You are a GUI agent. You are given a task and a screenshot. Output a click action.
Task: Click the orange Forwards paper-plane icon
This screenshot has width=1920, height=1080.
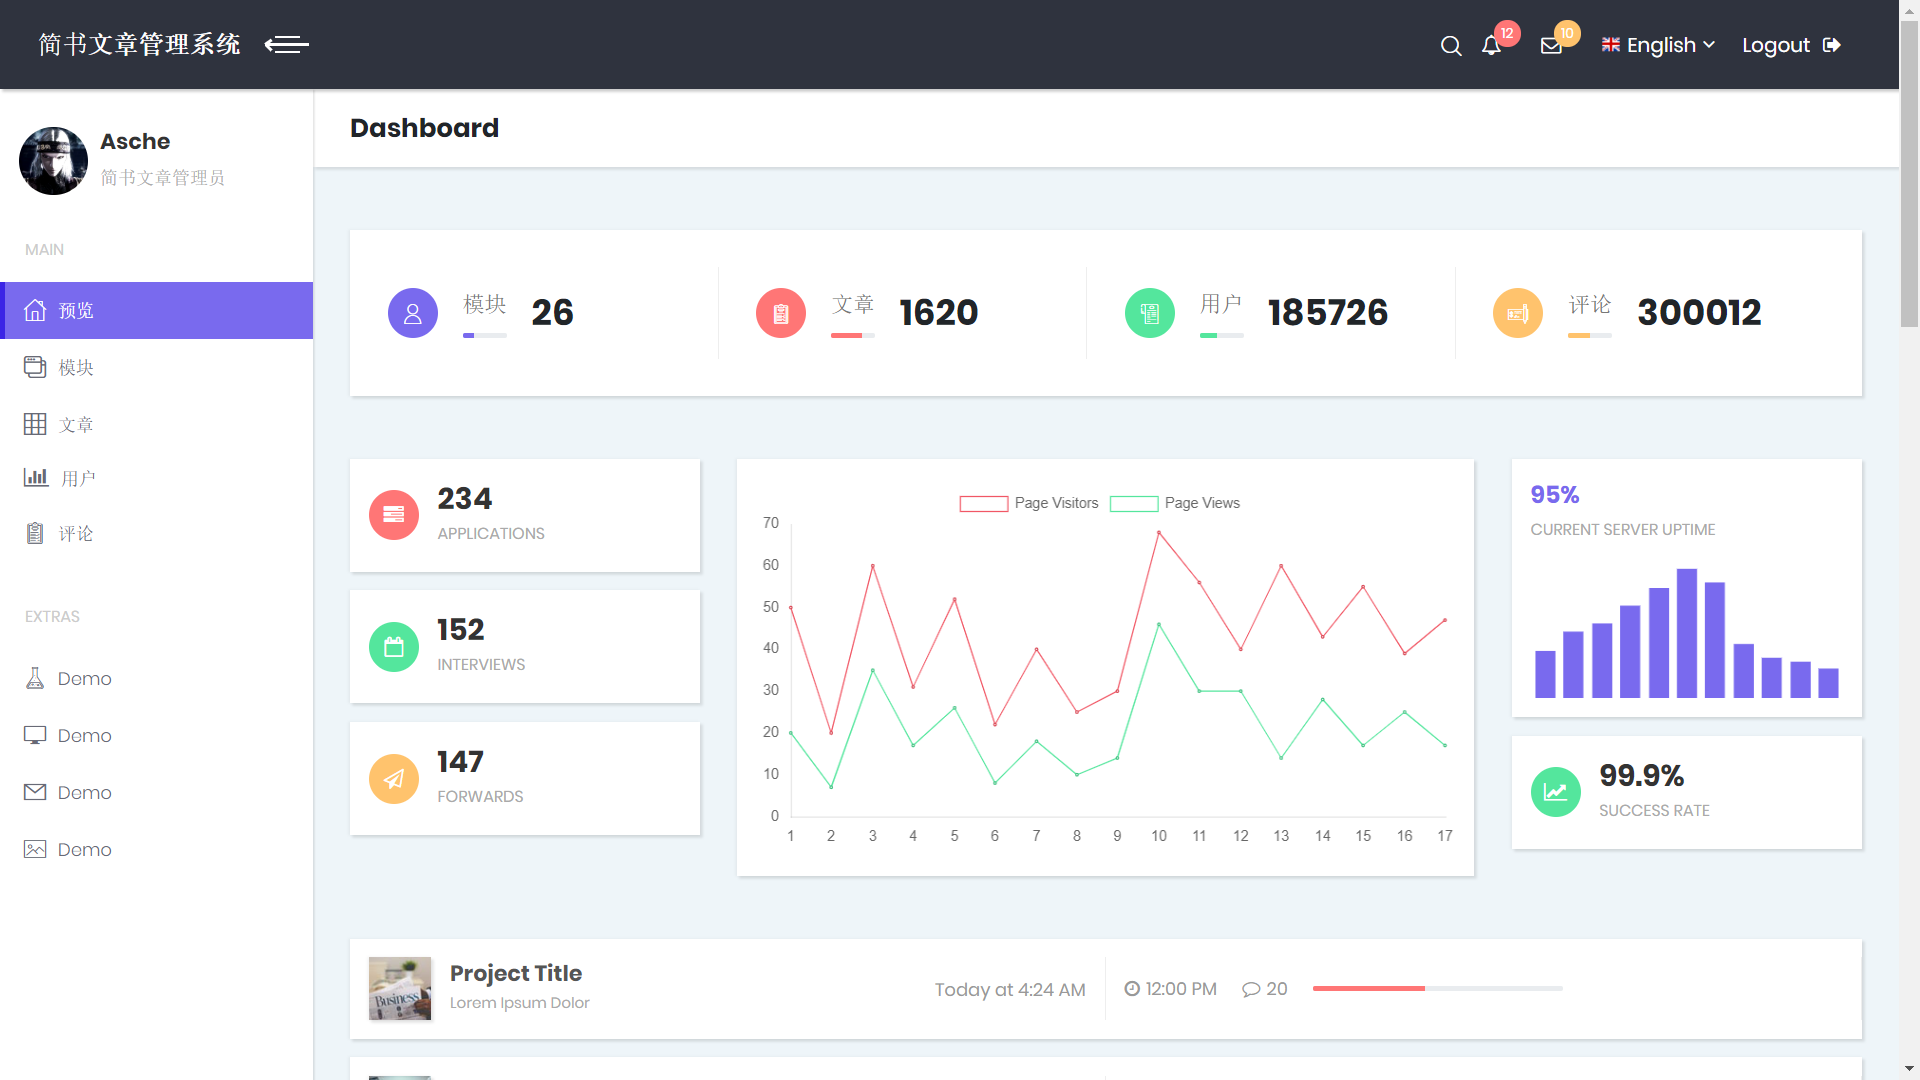click(x=394, y=779)
